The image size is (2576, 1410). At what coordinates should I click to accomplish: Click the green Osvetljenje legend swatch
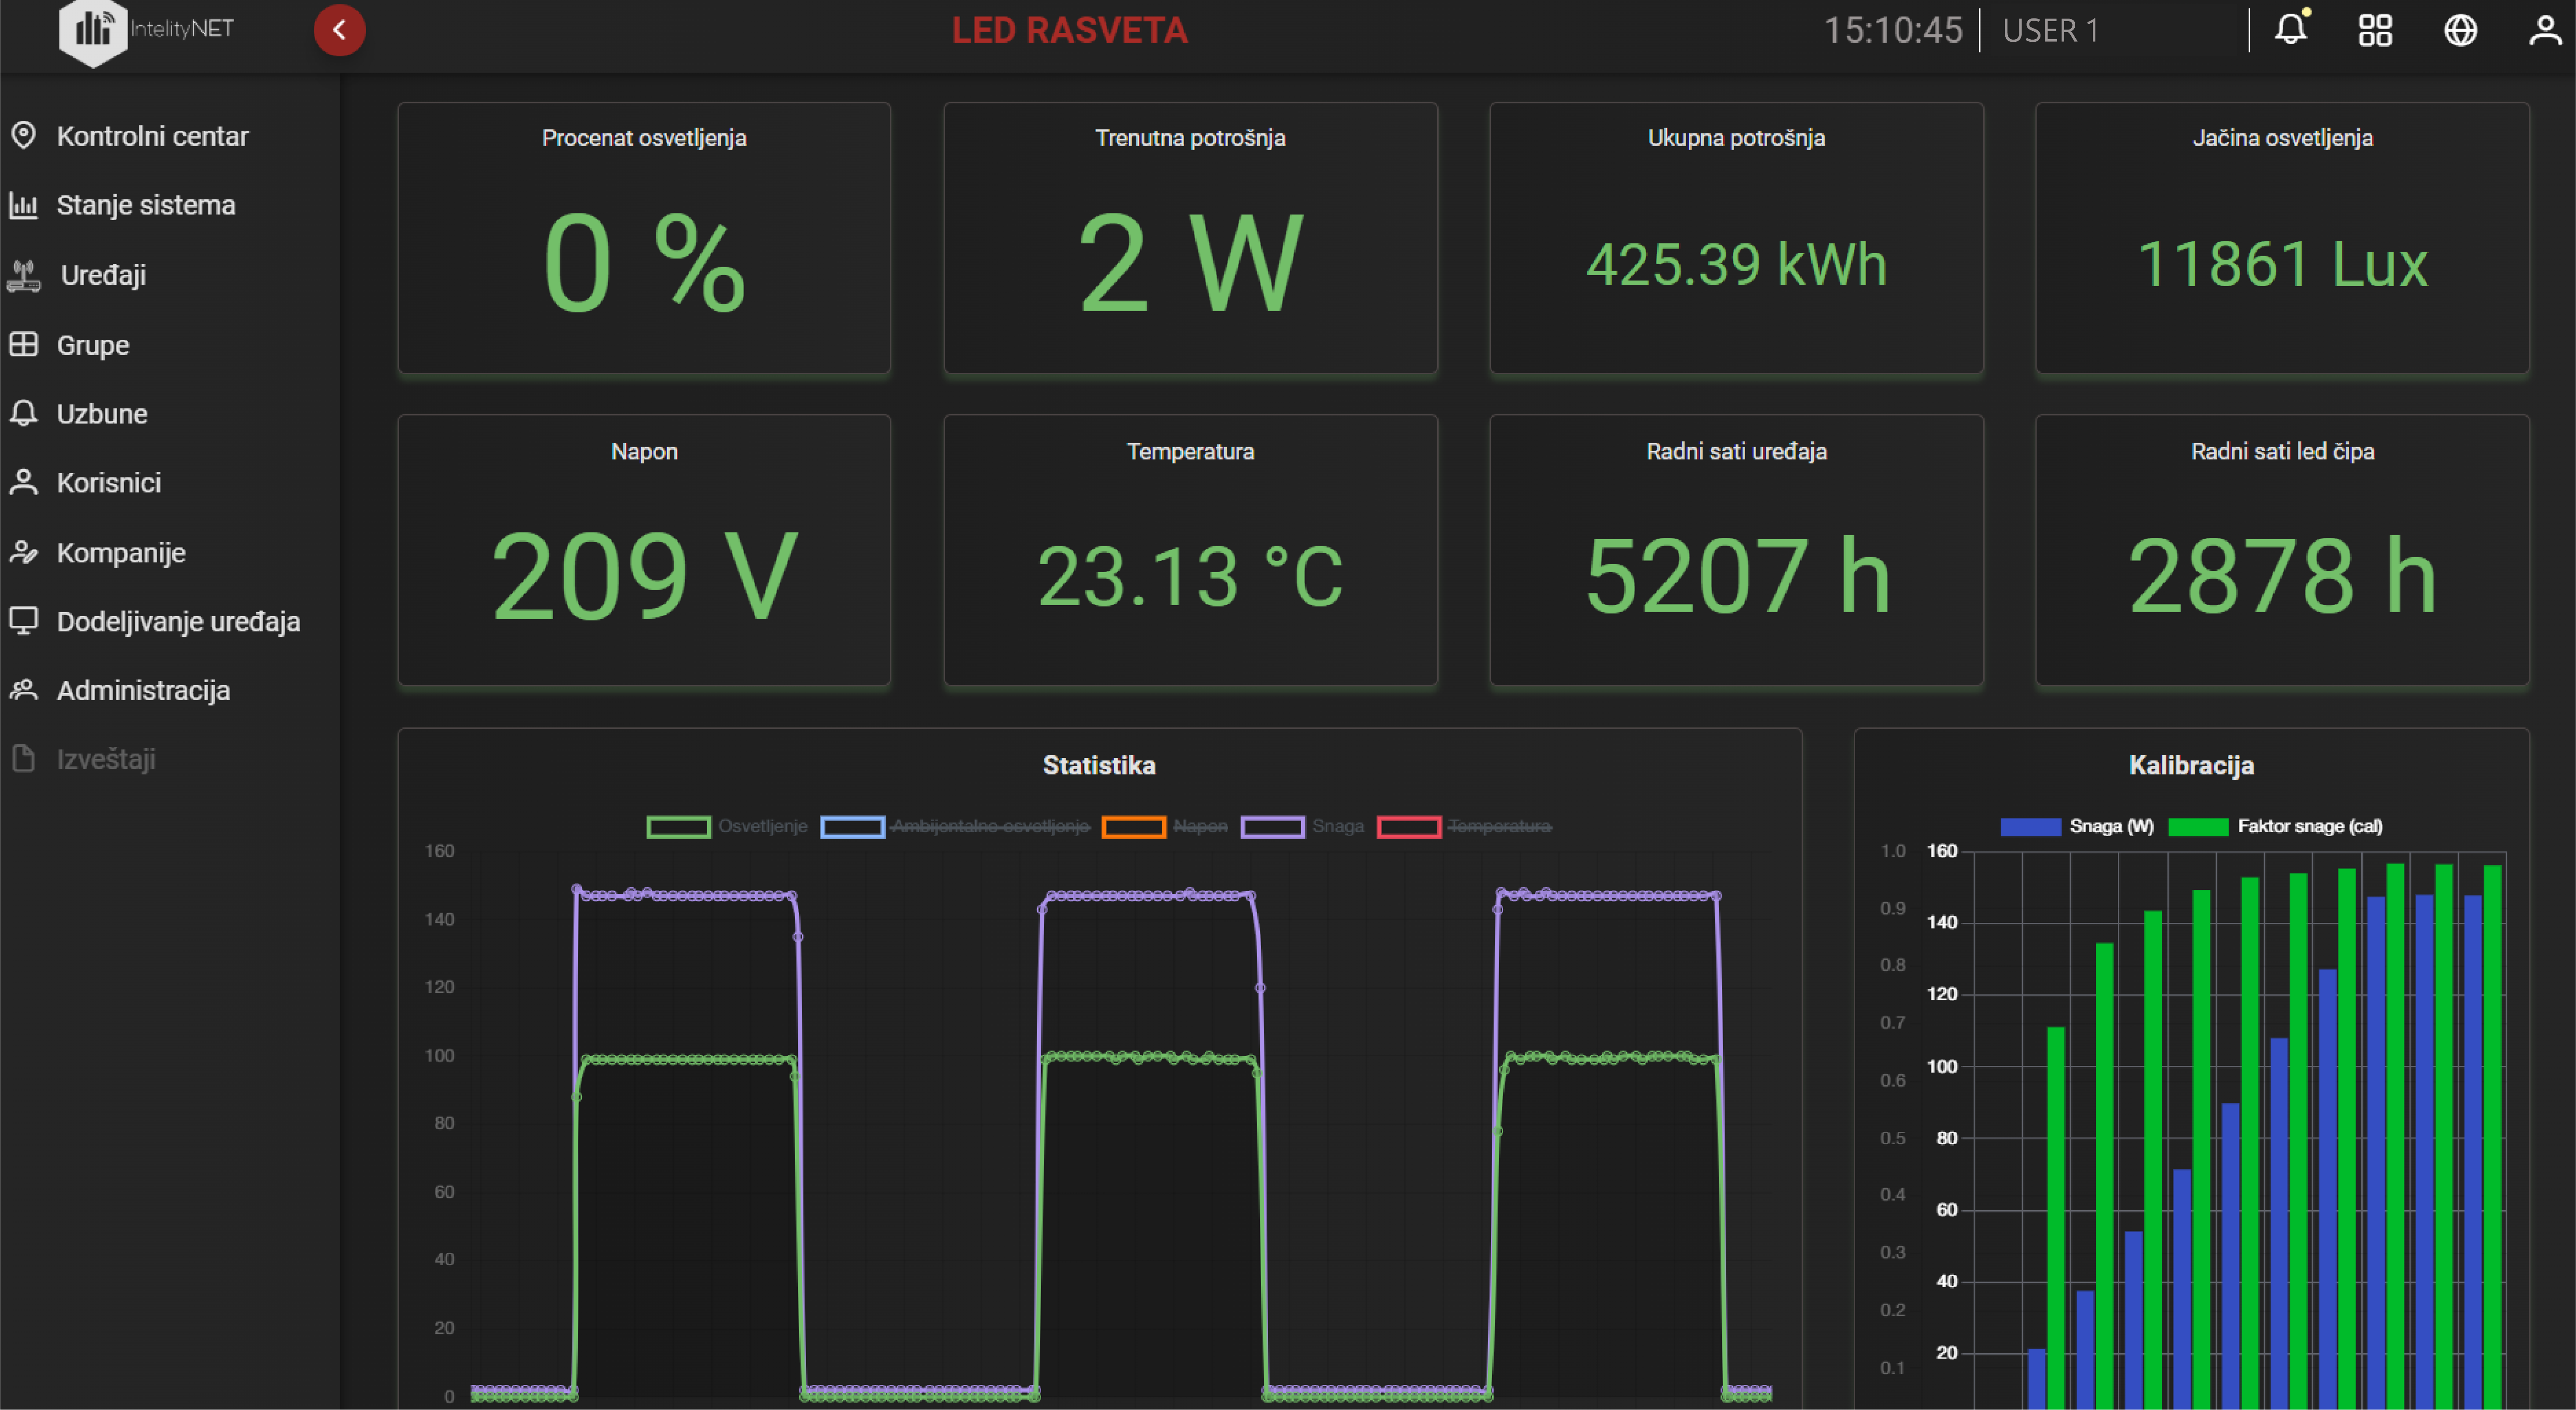[x=678, y=827]
